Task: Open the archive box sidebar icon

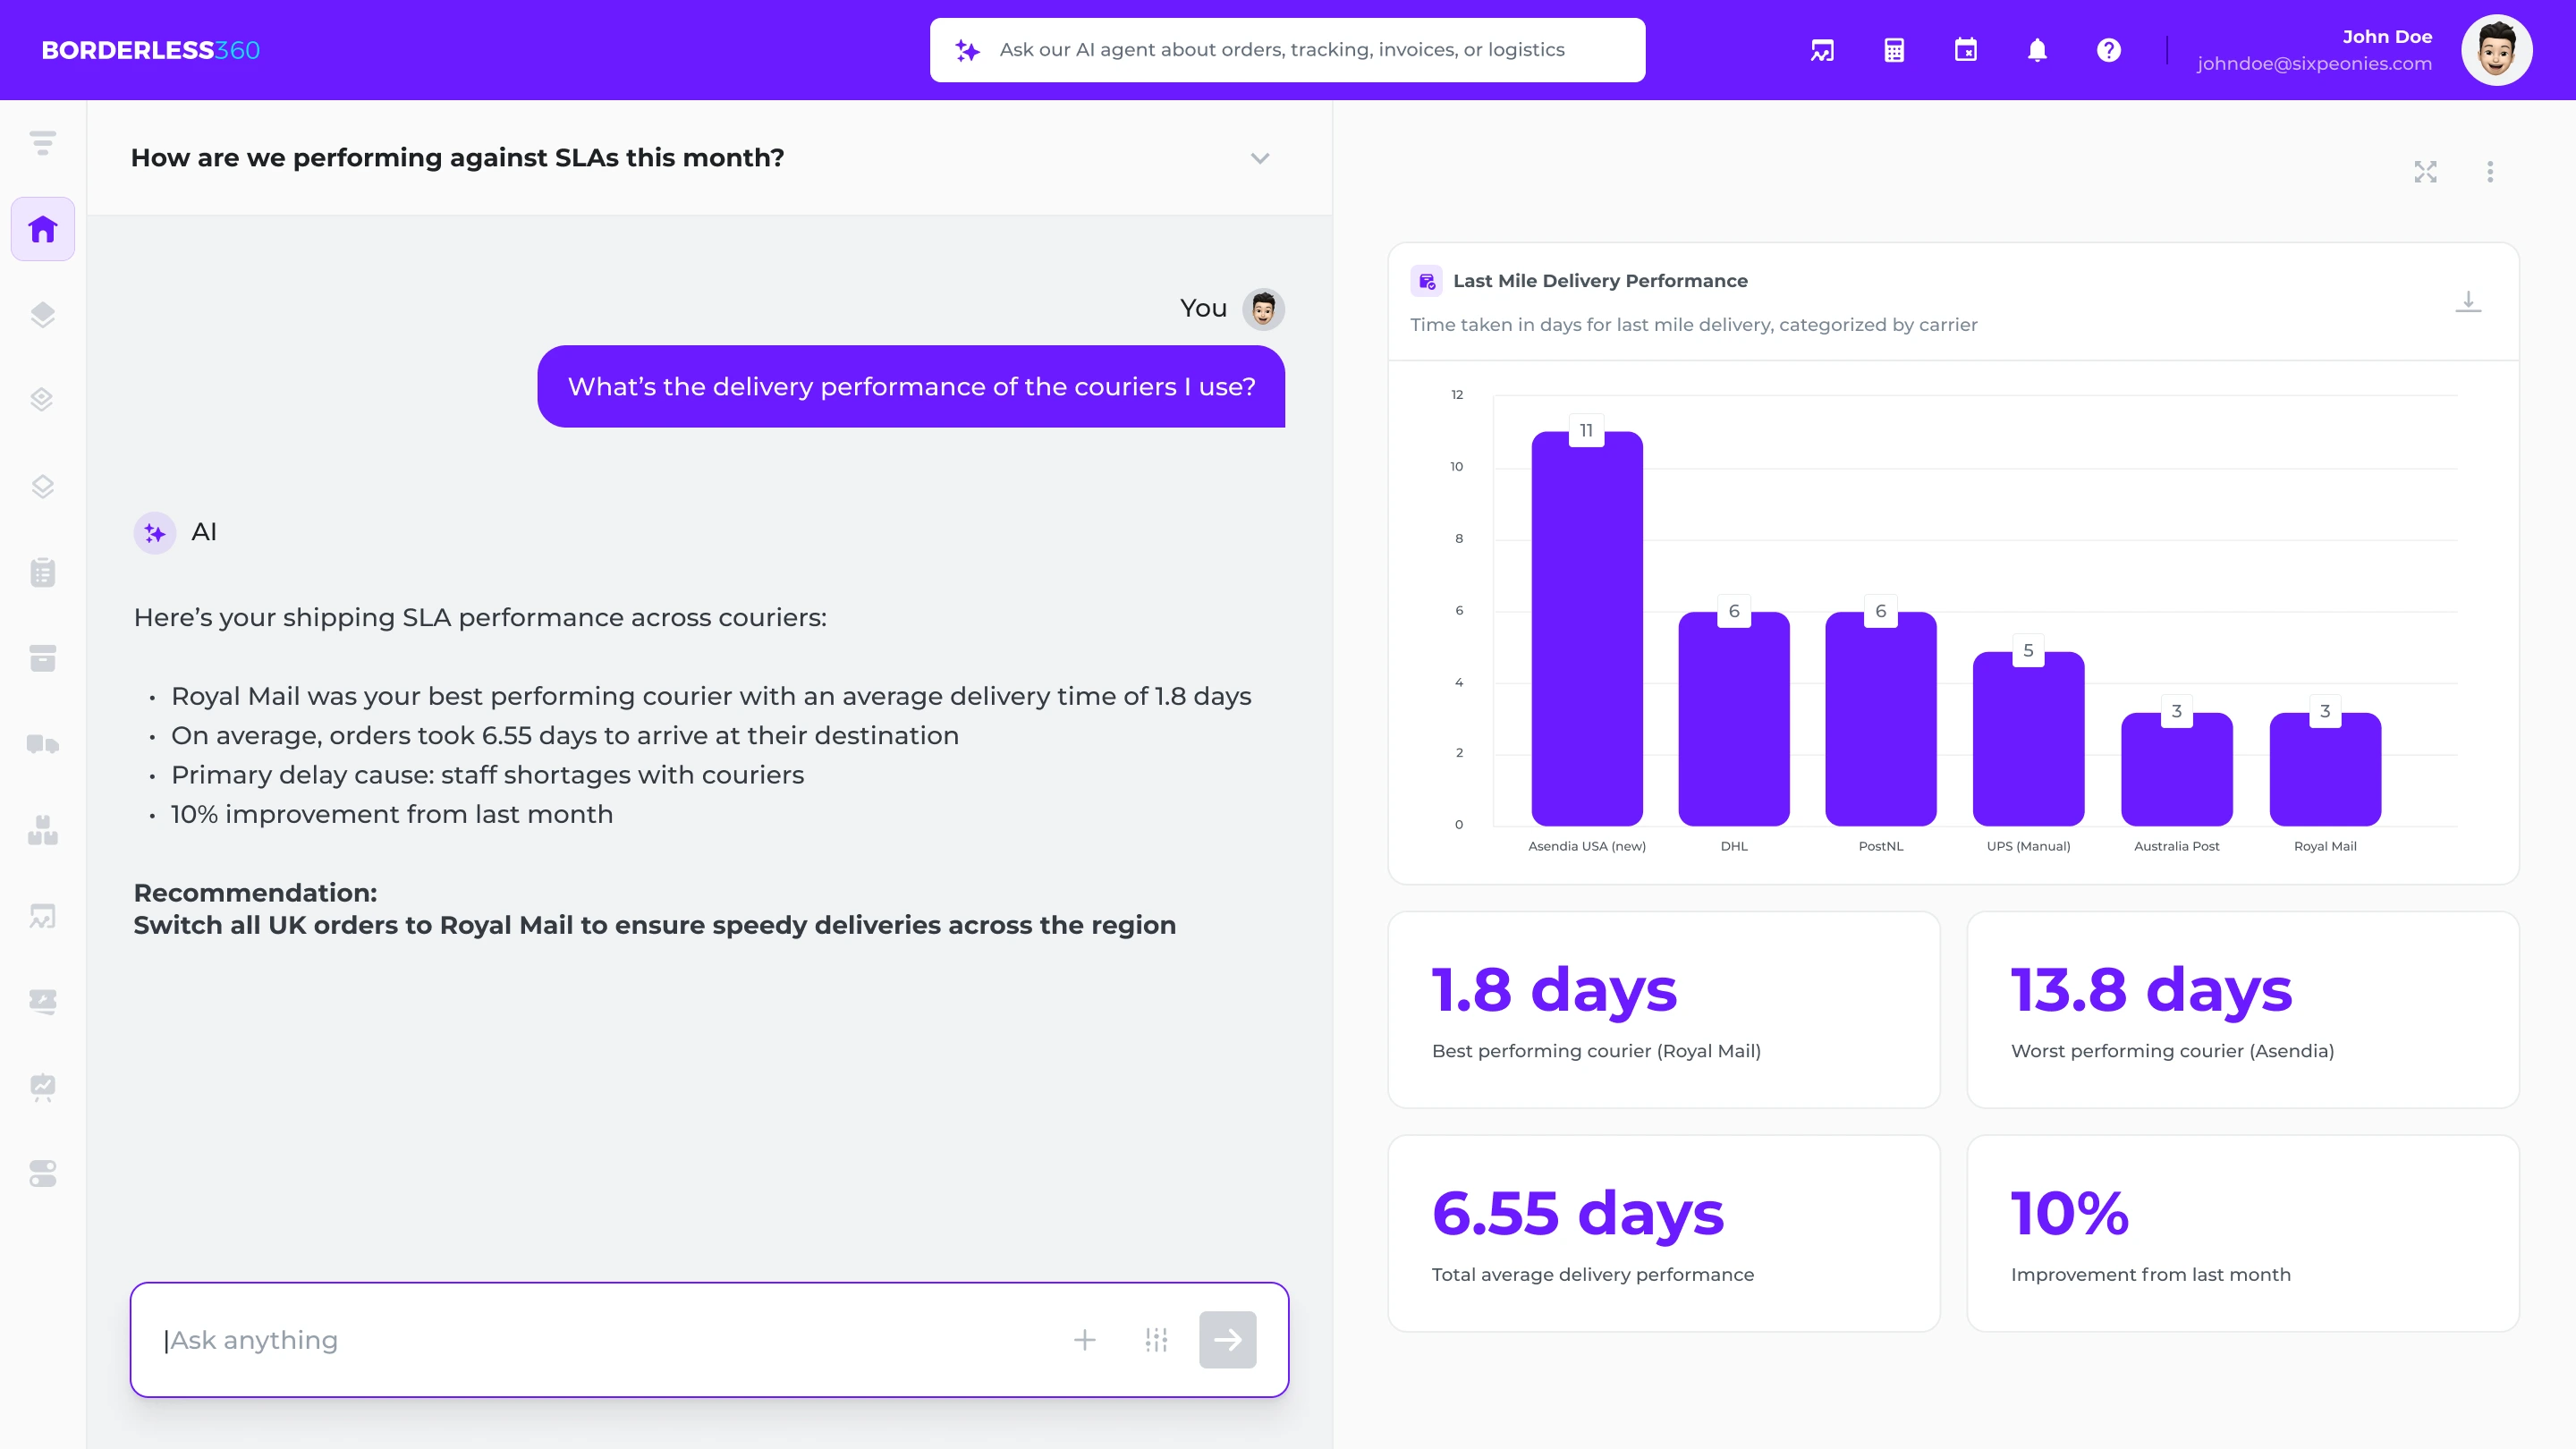Action: point(42,658)
